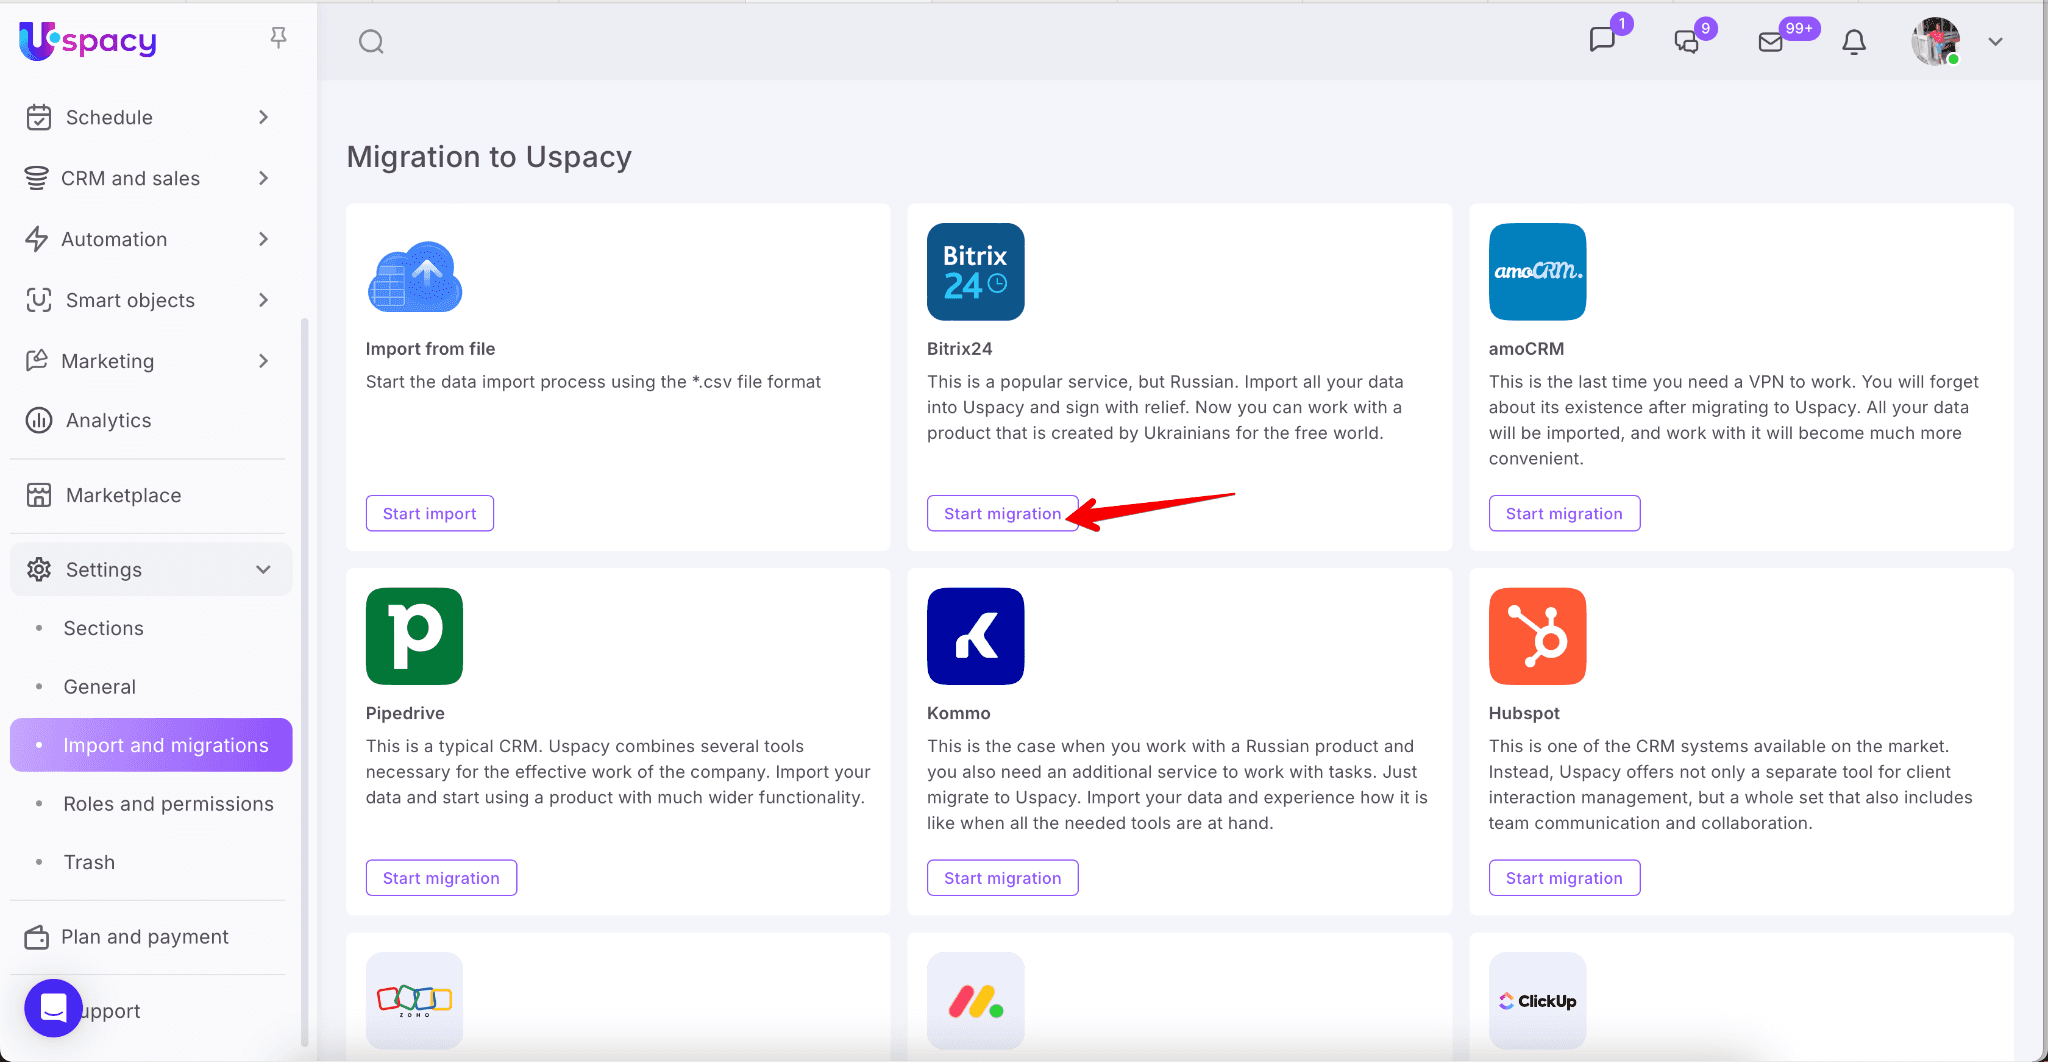This screenshot has width=2048, height=1062.
Task: Open chat messages icon with badge 1
Action: [1602, 40]
